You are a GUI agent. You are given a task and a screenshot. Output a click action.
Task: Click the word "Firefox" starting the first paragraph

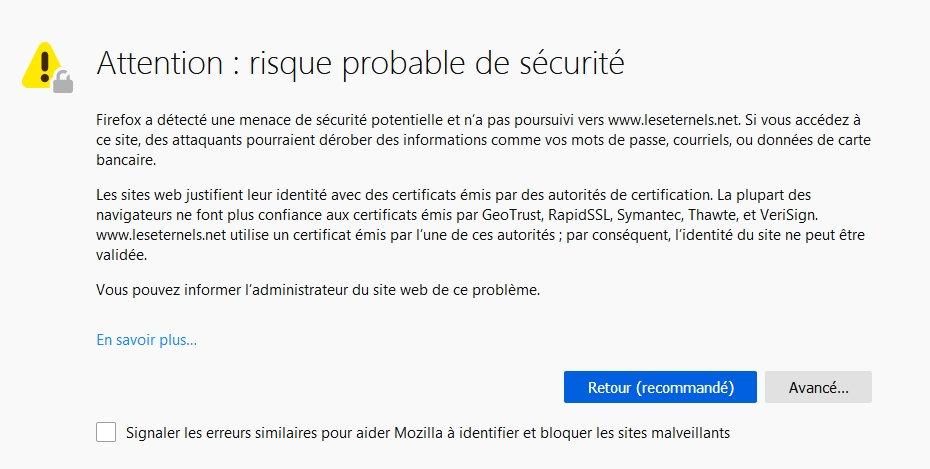pyautogui.click(x=118, y=117)
